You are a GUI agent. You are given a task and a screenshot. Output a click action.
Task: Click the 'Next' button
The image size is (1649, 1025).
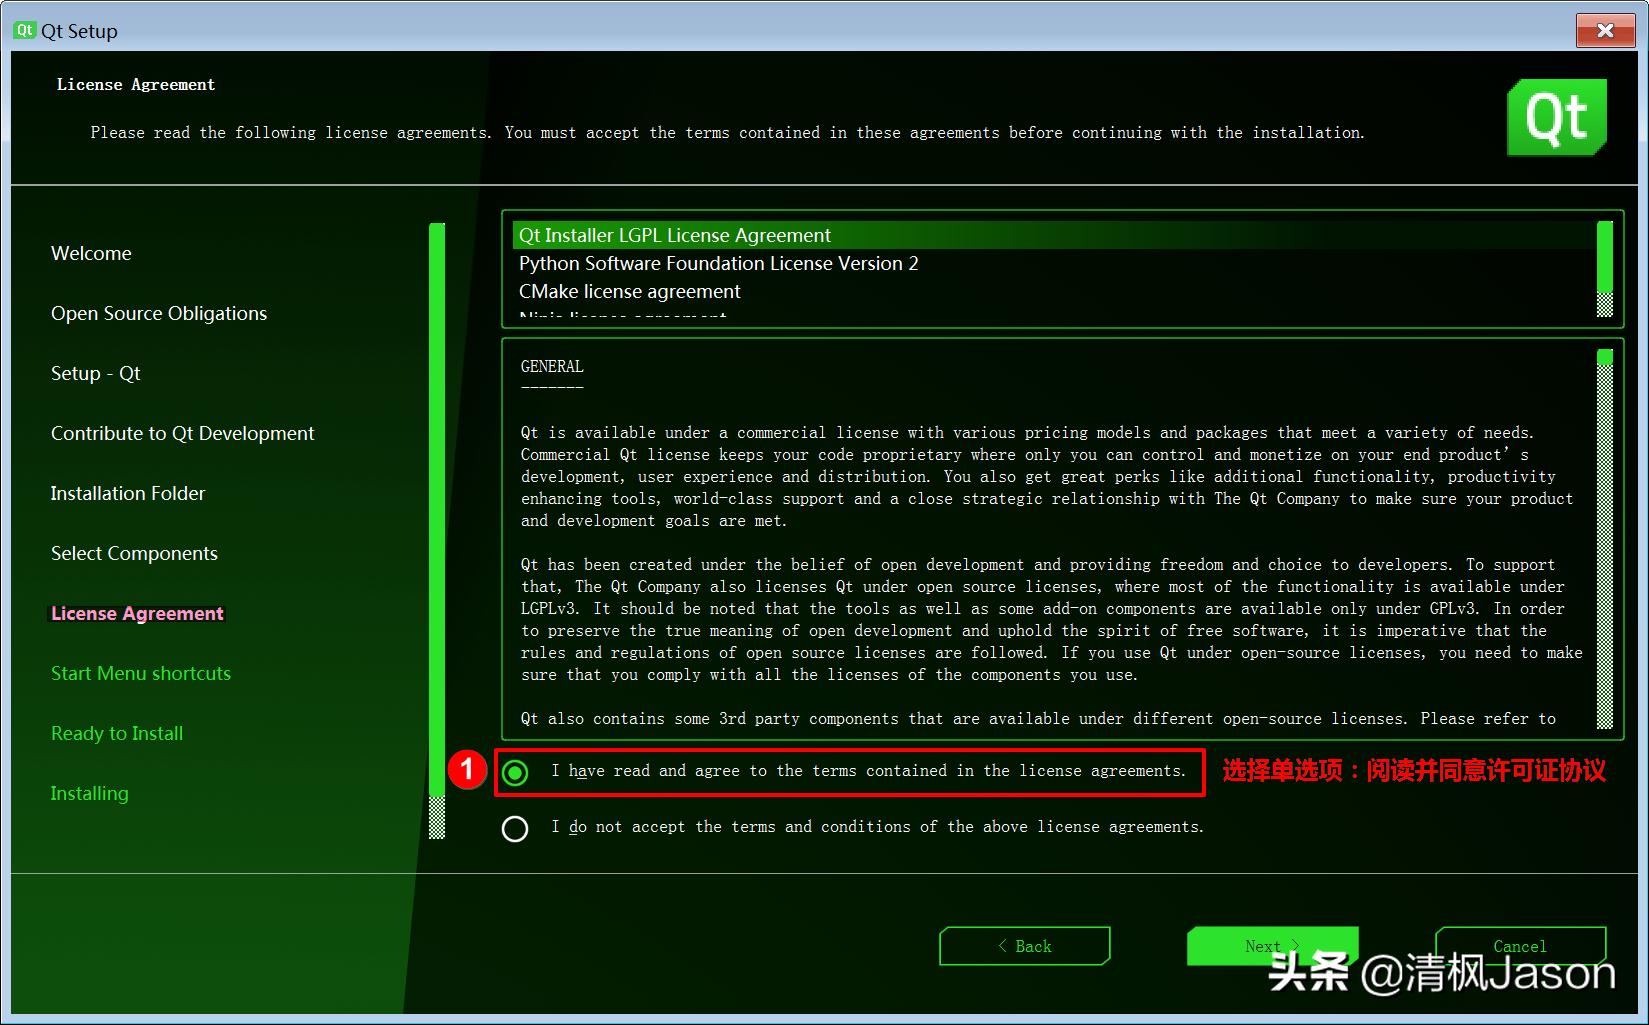click(x=1271, y=945)
